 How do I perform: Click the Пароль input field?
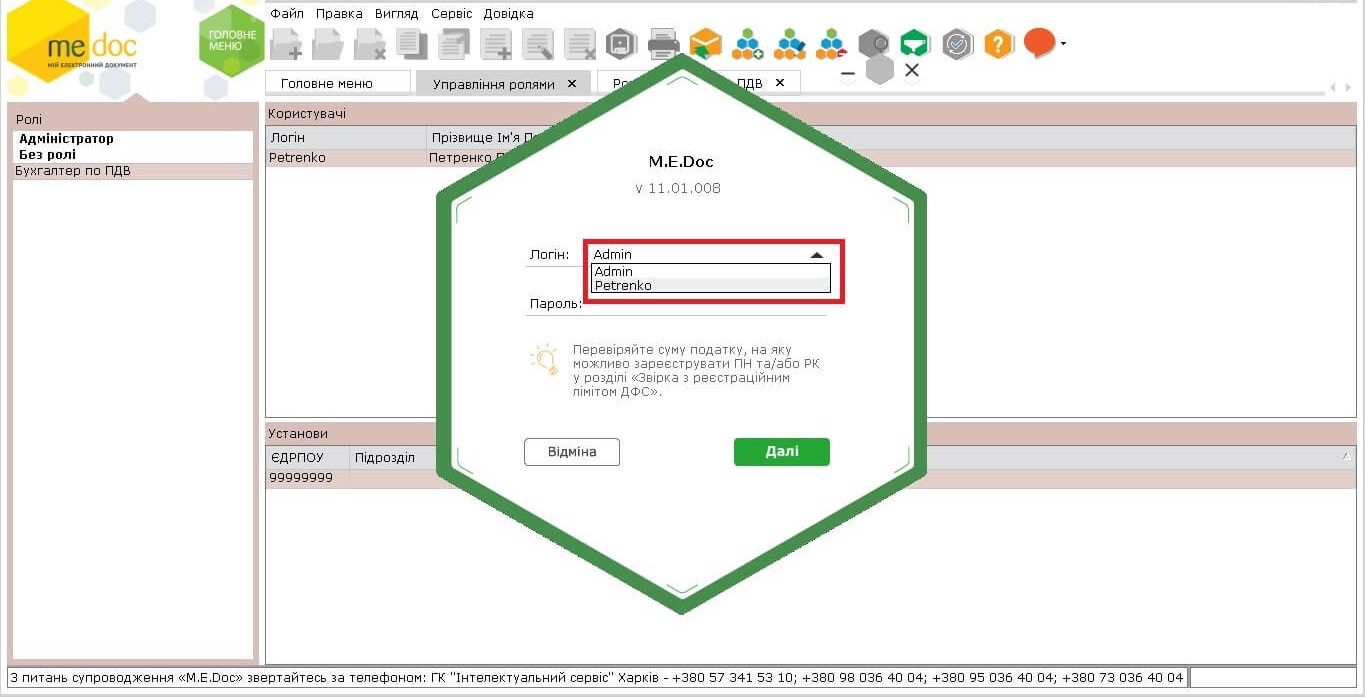pos(705,303)
